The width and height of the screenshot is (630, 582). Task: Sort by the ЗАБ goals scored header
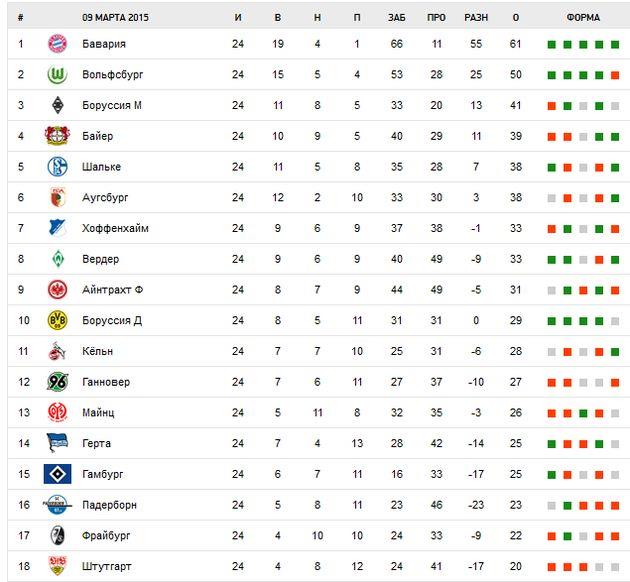pyautogui.click(x=396, y=18)
